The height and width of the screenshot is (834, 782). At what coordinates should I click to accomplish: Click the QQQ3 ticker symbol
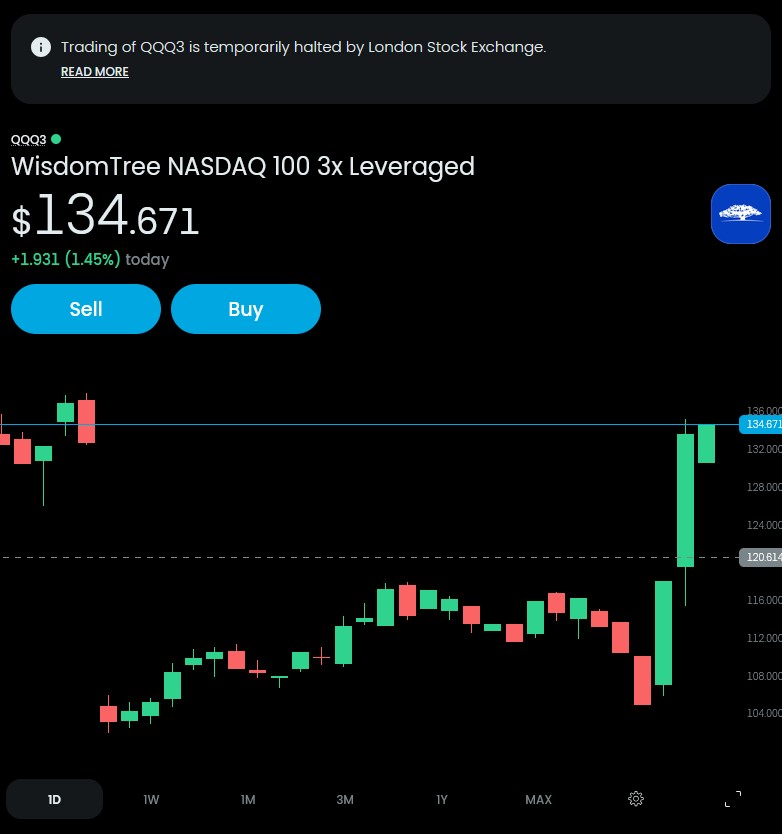(29, 139)
